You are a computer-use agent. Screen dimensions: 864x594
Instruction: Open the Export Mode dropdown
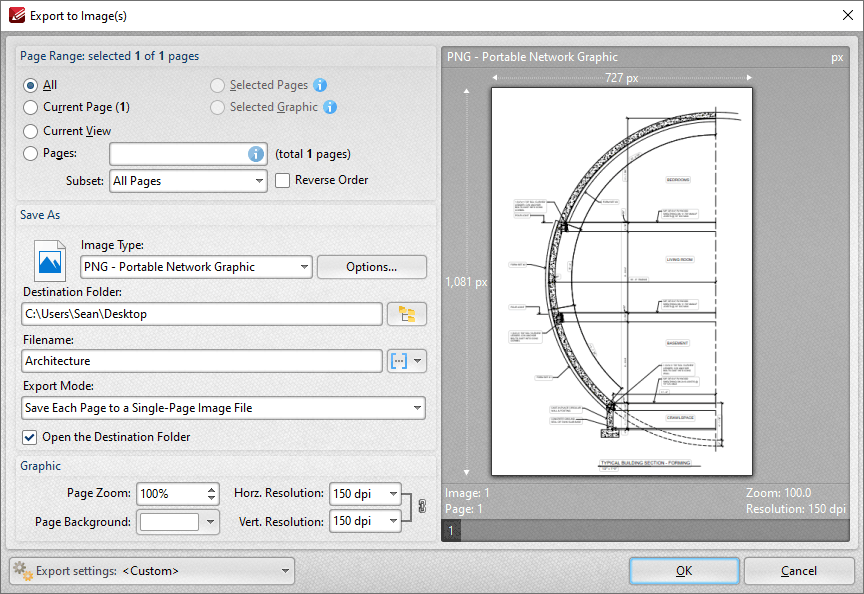(224, 408)
